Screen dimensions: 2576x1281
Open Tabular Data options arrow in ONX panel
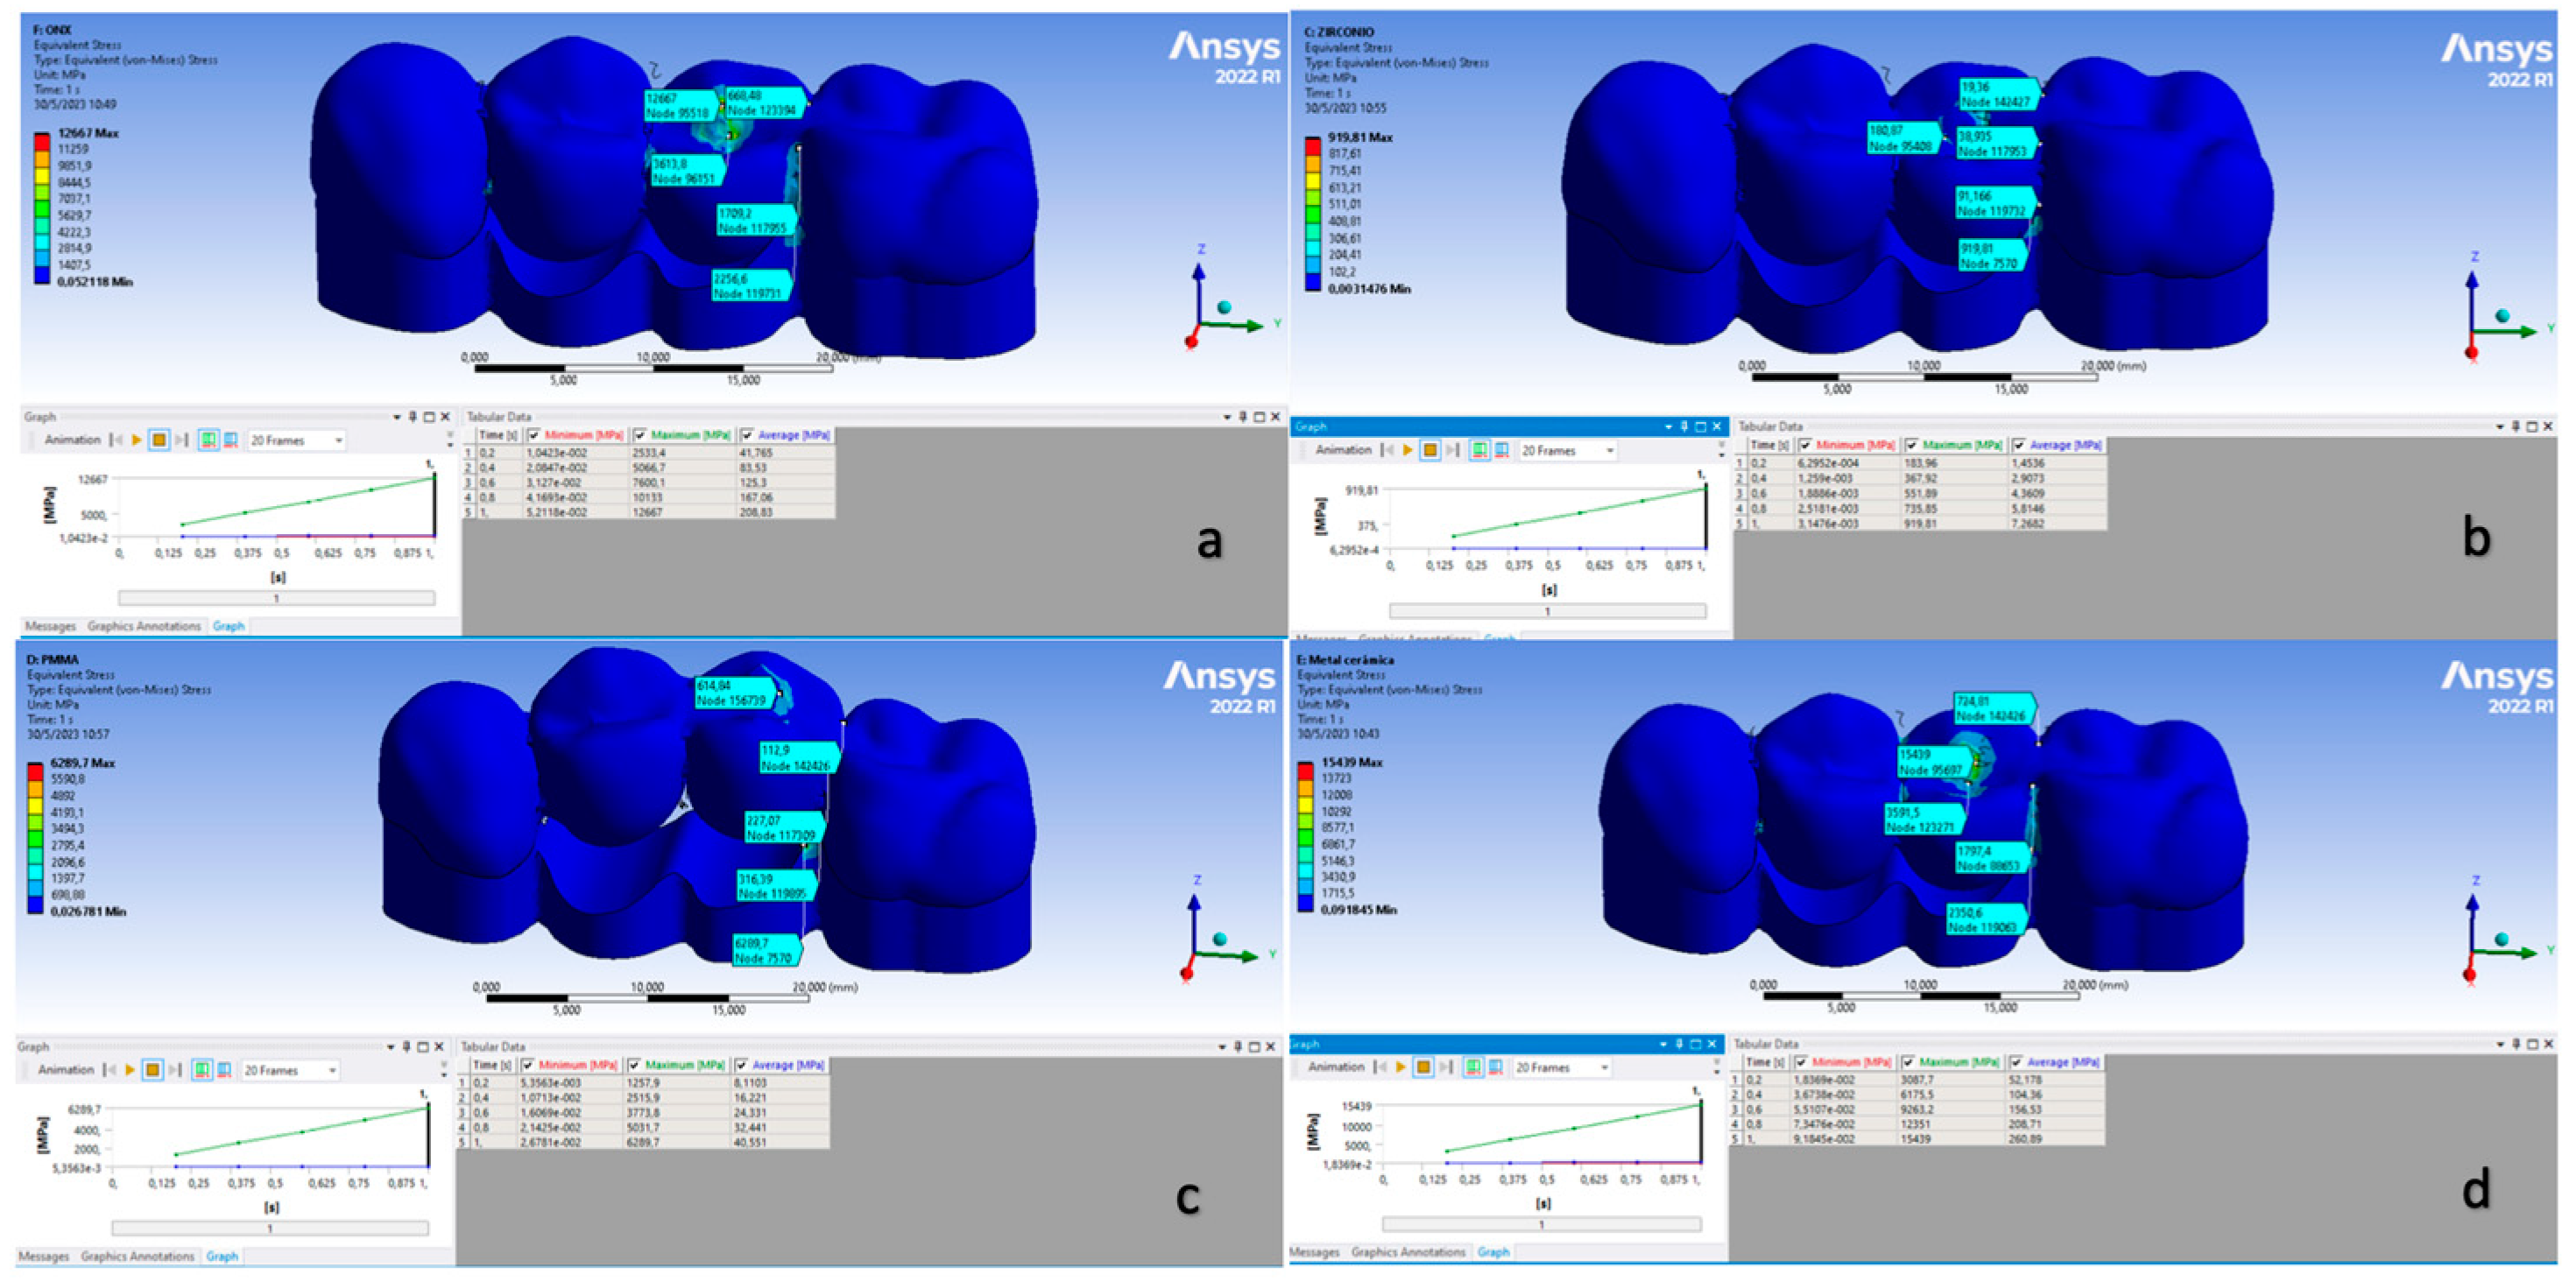1227,417
